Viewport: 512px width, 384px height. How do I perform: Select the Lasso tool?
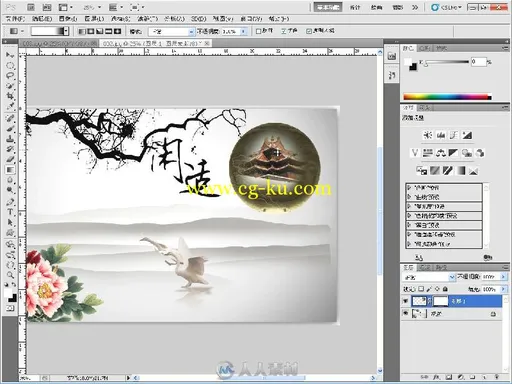coord(10,76)
